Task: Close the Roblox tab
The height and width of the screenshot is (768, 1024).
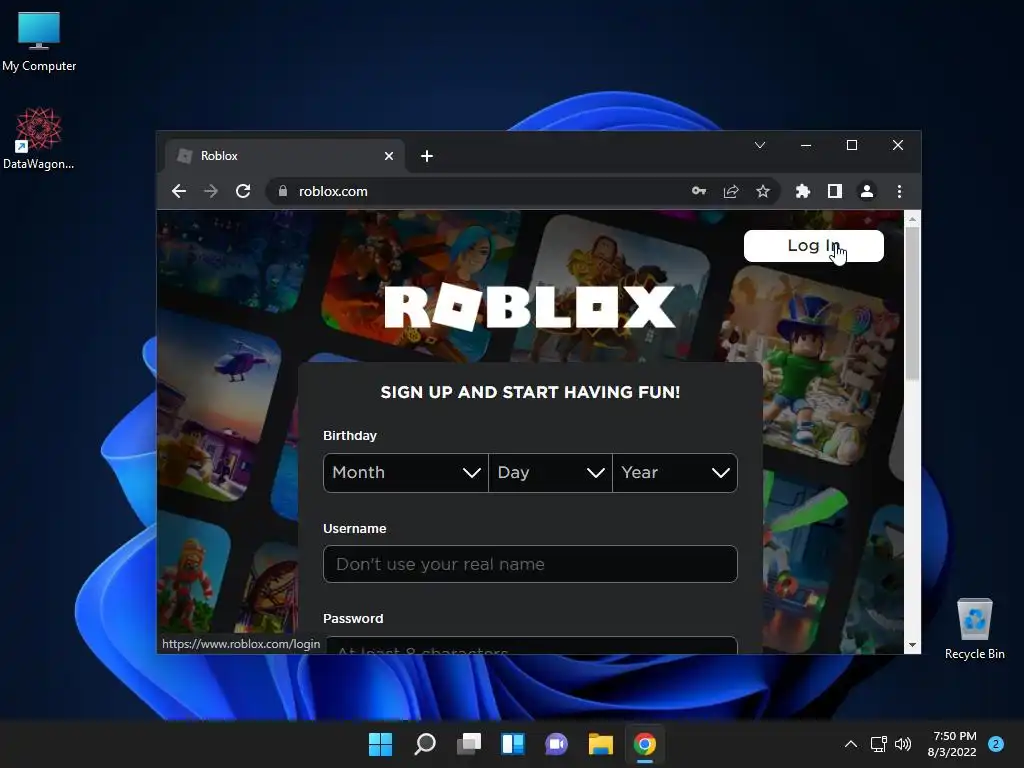Action: [x=389, y=156]
